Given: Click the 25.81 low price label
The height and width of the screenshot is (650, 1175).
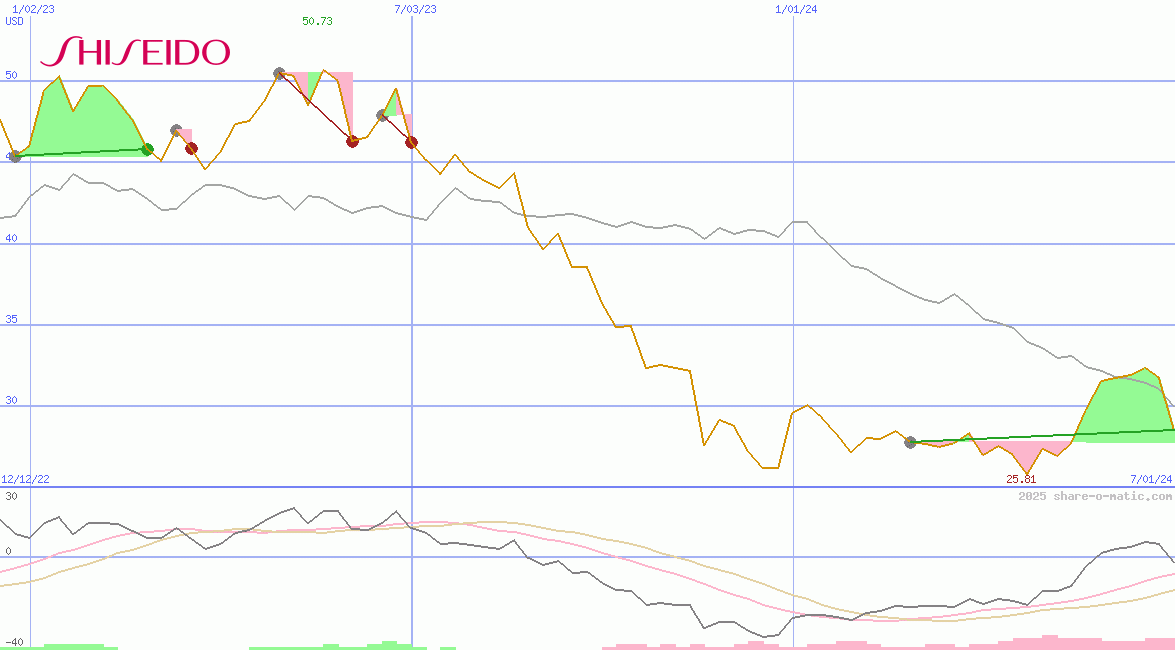Looking at the screenshot, I should tap(1021, 478).
